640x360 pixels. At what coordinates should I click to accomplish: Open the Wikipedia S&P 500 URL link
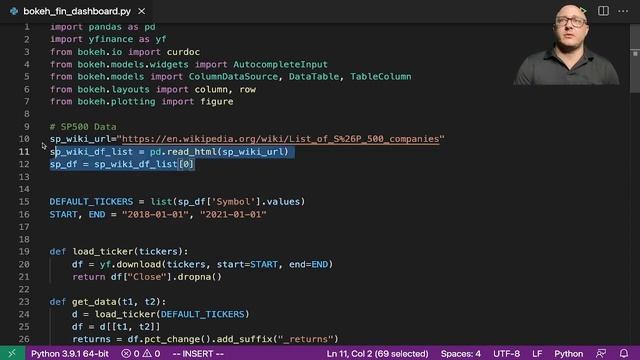280,139
